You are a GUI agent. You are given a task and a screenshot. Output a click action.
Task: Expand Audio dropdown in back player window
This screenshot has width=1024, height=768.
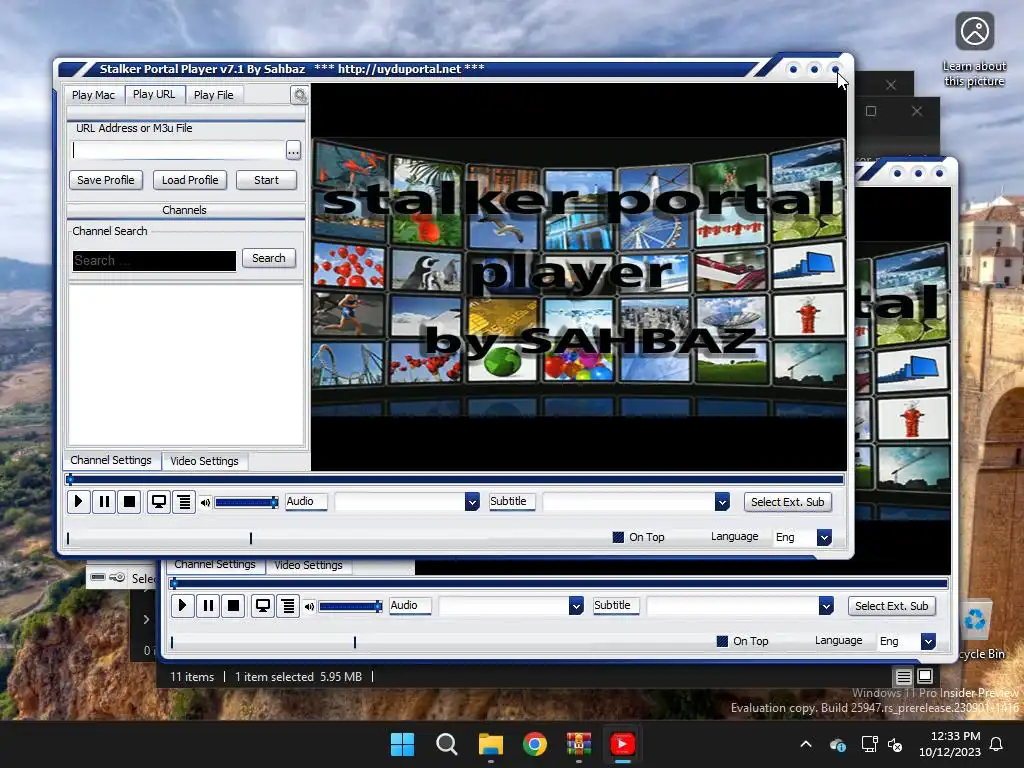pos(576,605)
